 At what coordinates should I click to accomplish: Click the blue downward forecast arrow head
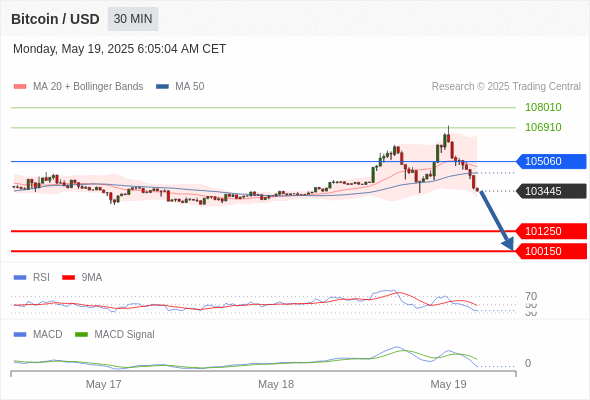(x=508, y=244)
